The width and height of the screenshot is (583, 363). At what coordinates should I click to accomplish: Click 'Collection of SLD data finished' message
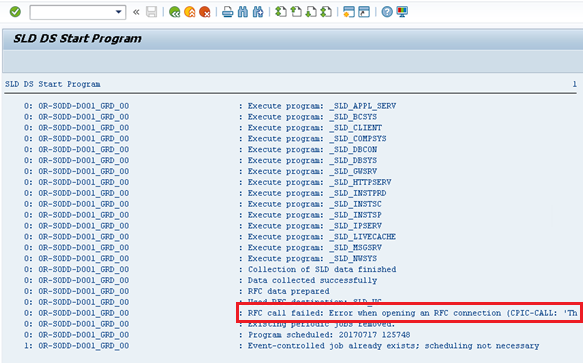(322, 269)
